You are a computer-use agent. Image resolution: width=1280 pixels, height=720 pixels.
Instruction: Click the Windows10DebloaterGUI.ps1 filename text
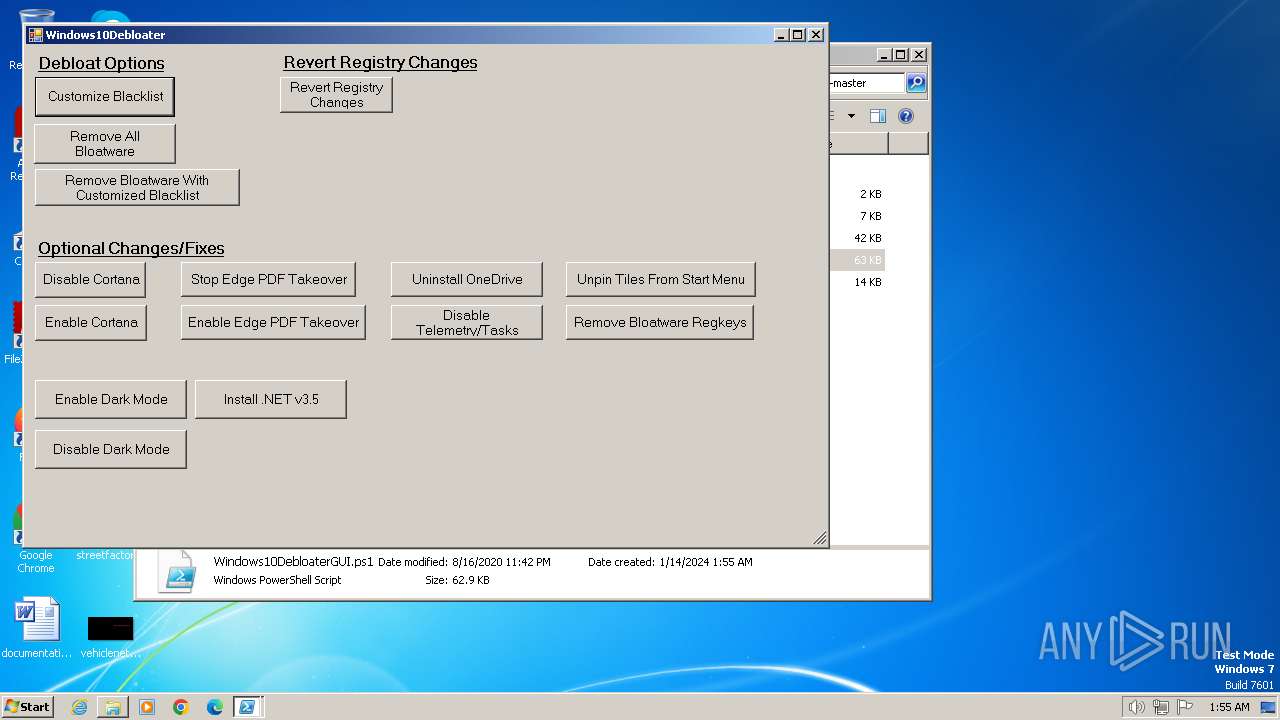pos(293,562)
